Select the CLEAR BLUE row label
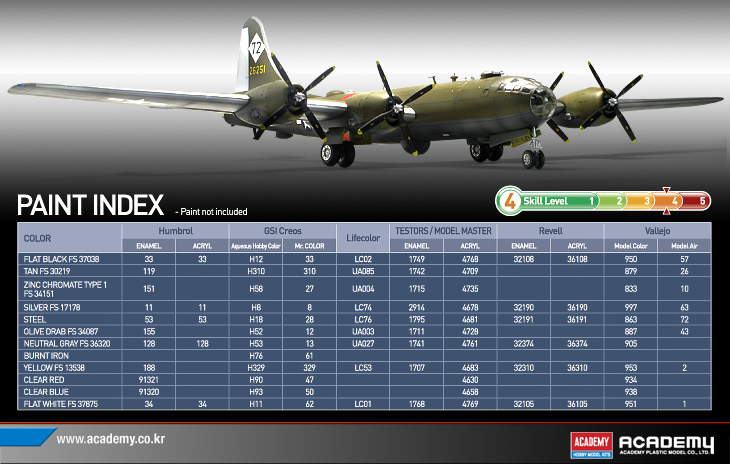This screenshot has height=464, width=730. [46, 392]
